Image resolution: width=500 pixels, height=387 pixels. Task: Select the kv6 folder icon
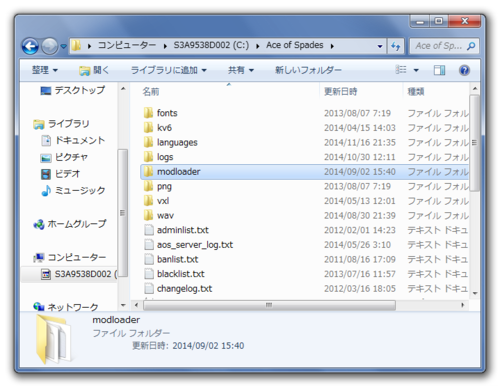[x=148, y=128]
